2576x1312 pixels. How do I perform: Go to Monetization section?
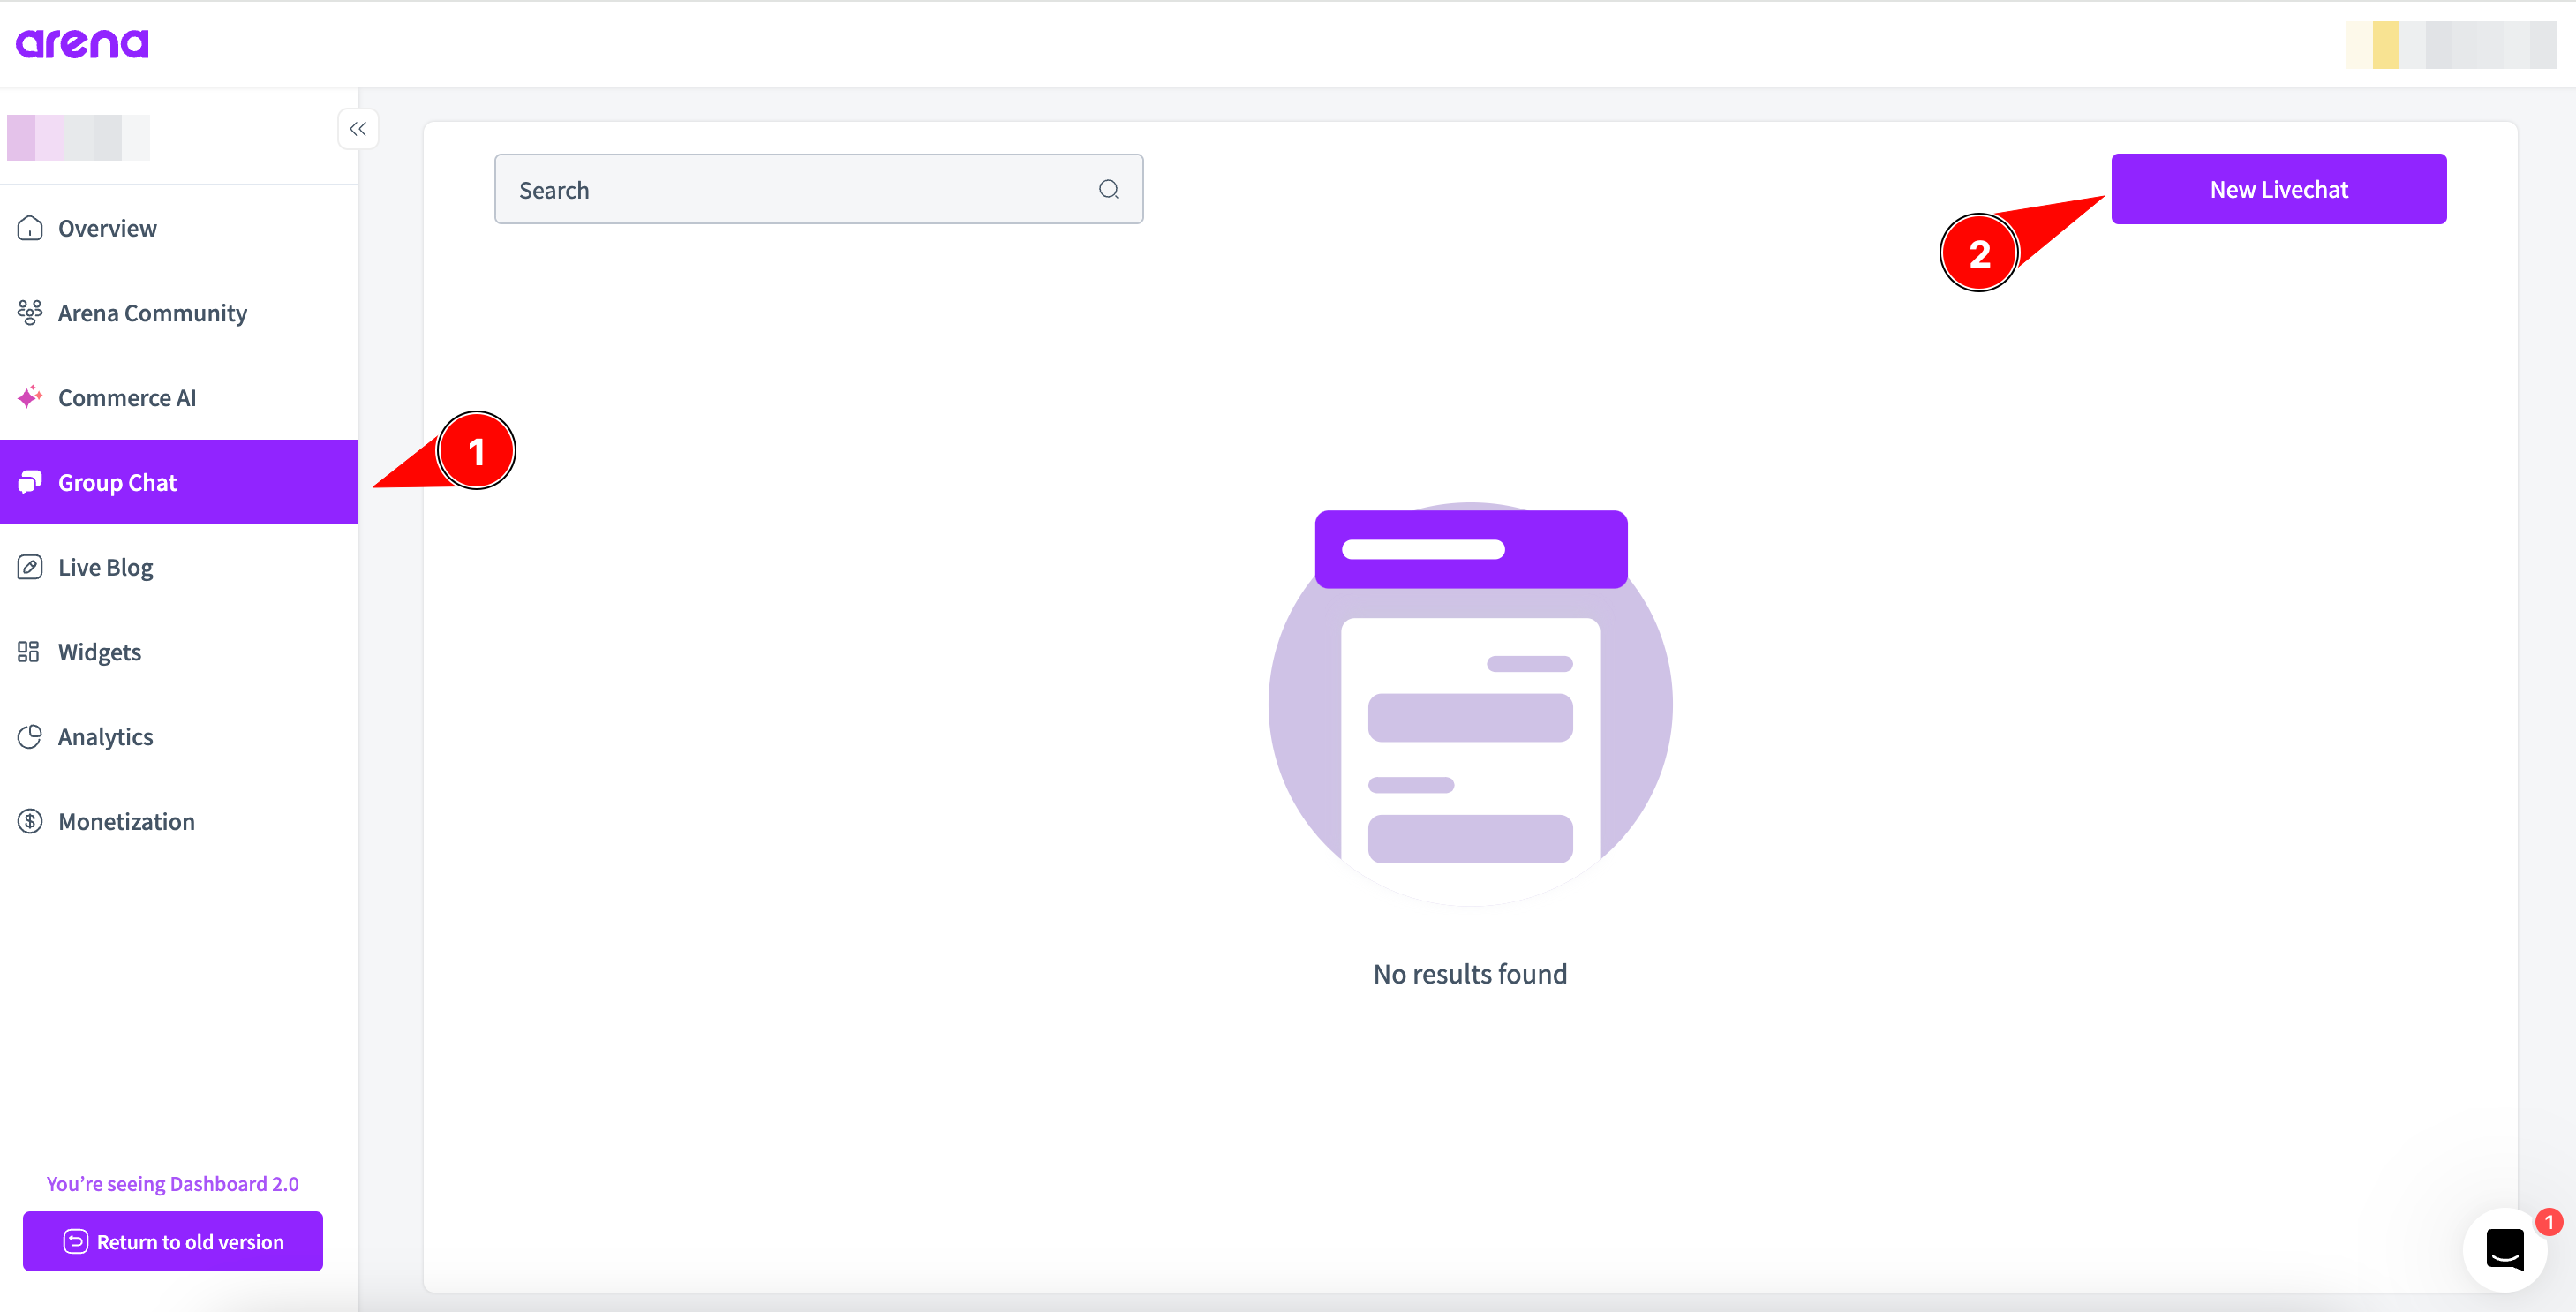126,821
